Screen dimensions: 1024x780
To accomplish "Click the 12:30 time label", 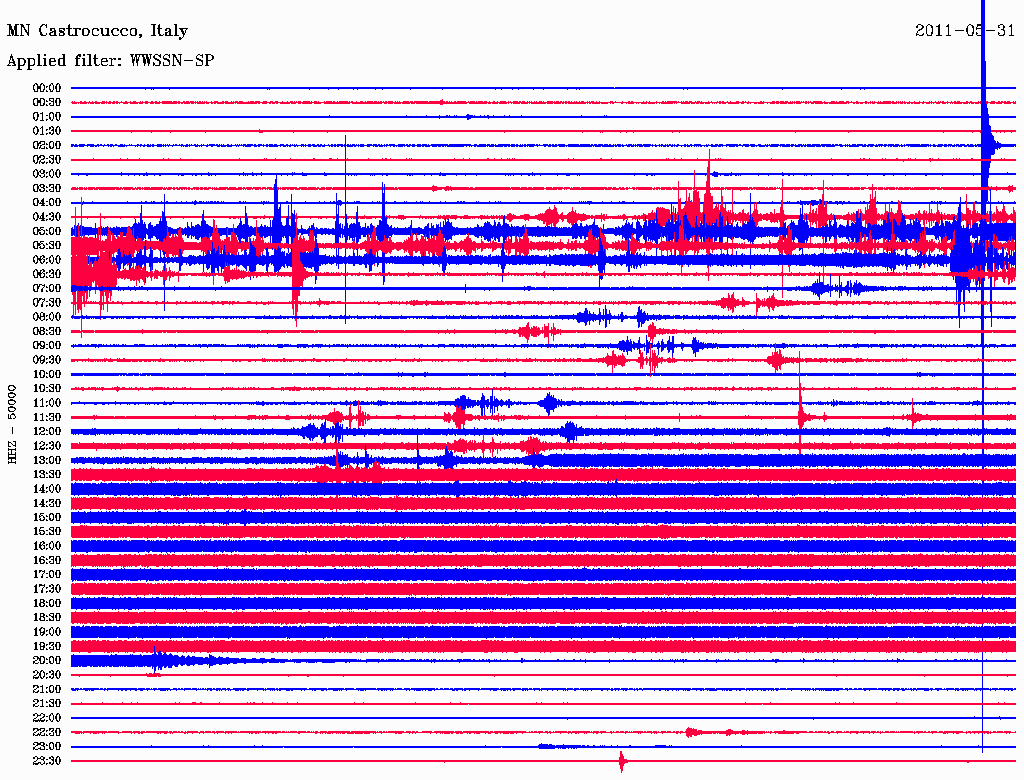I will click(x=47, y=446).
